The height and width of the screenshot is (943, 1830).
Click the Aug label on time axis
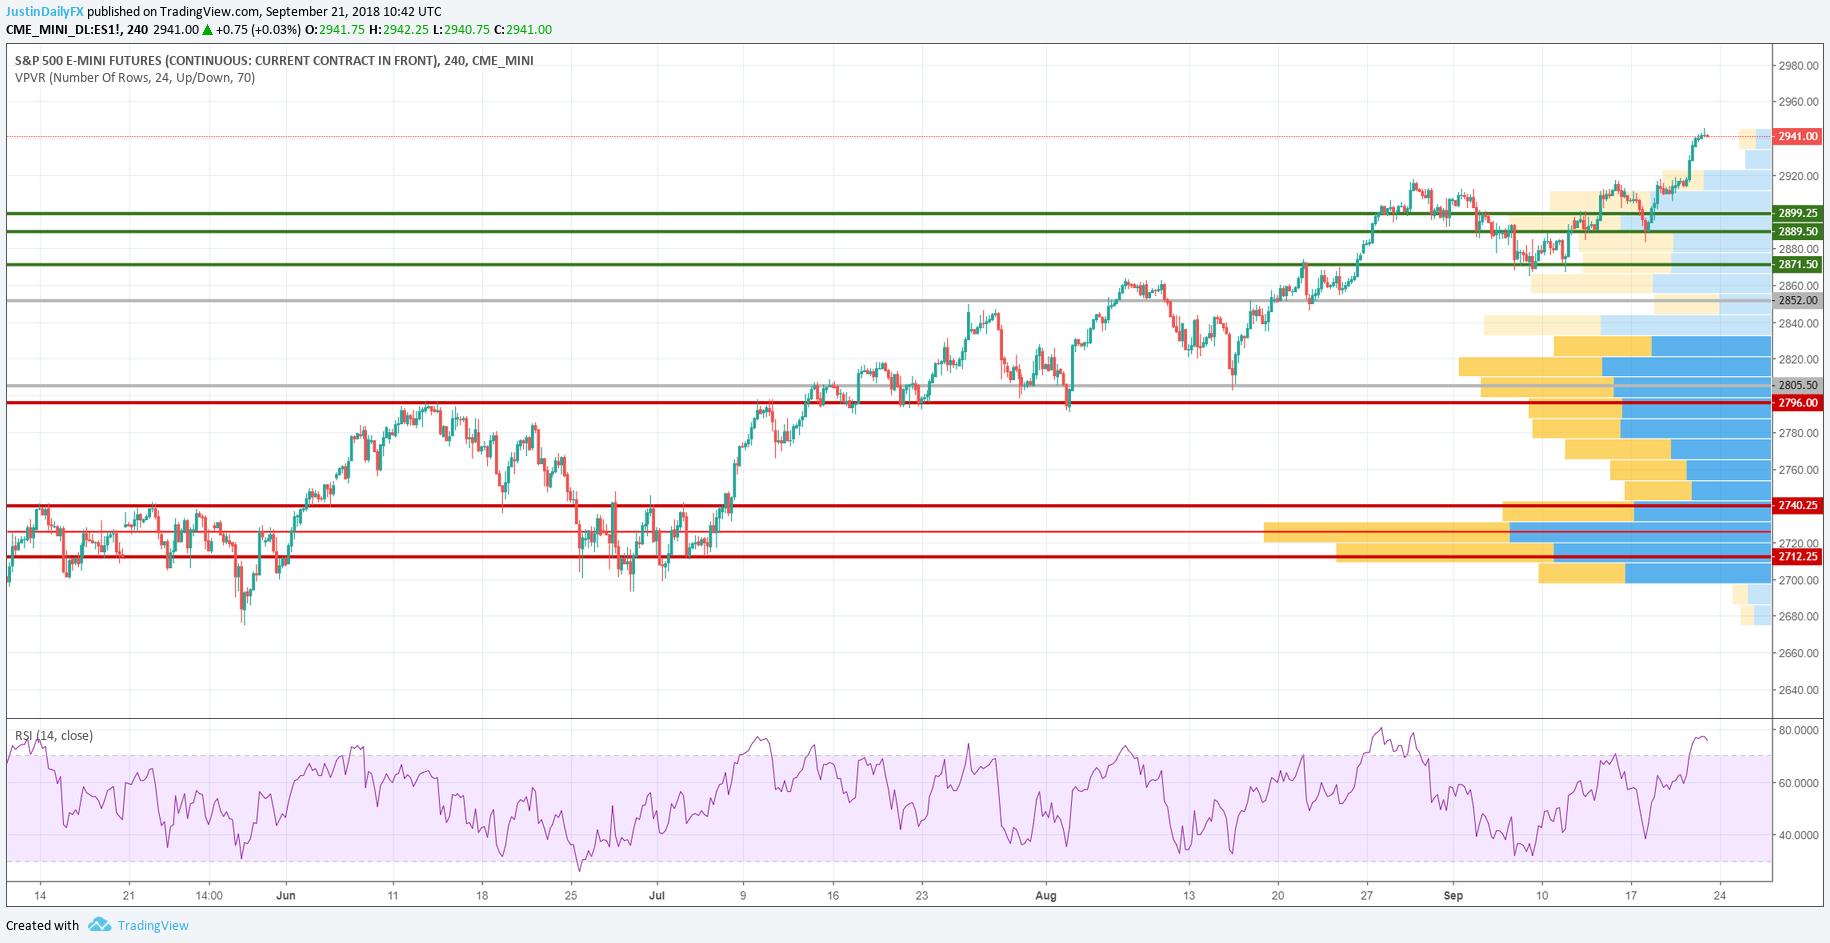(x=1046, y=895)
